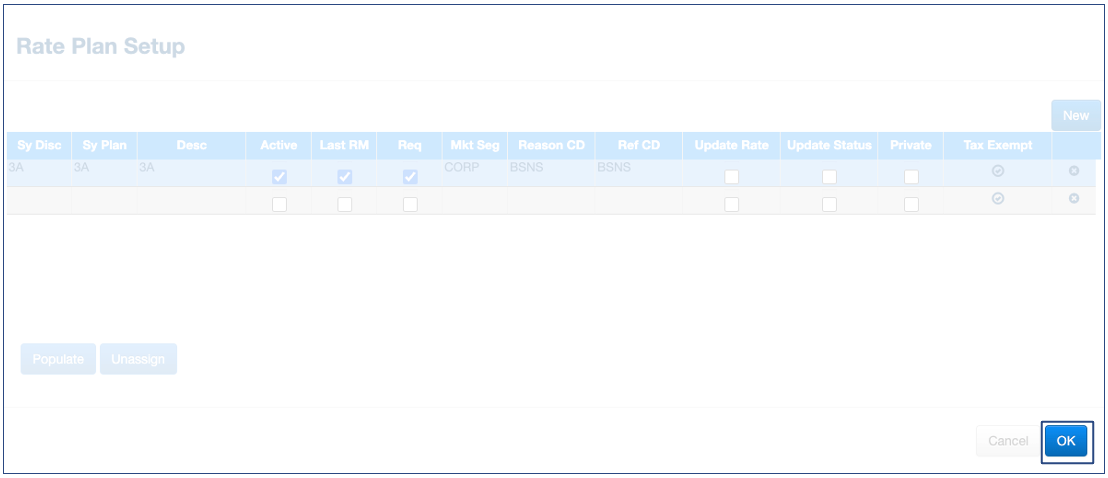Image resolution: width=1108 pixels, height=478 pixels.
Task: Enable Update Status for the 3A row
Action: point(829,177)
